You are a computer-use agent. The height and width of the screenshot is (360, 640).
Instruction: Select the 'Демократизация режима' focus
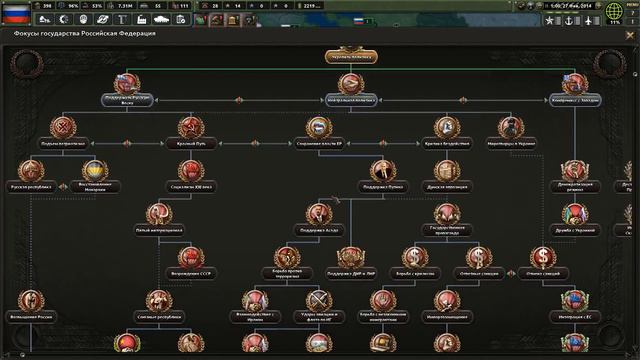pyautogui.click(x=575, y=176)
